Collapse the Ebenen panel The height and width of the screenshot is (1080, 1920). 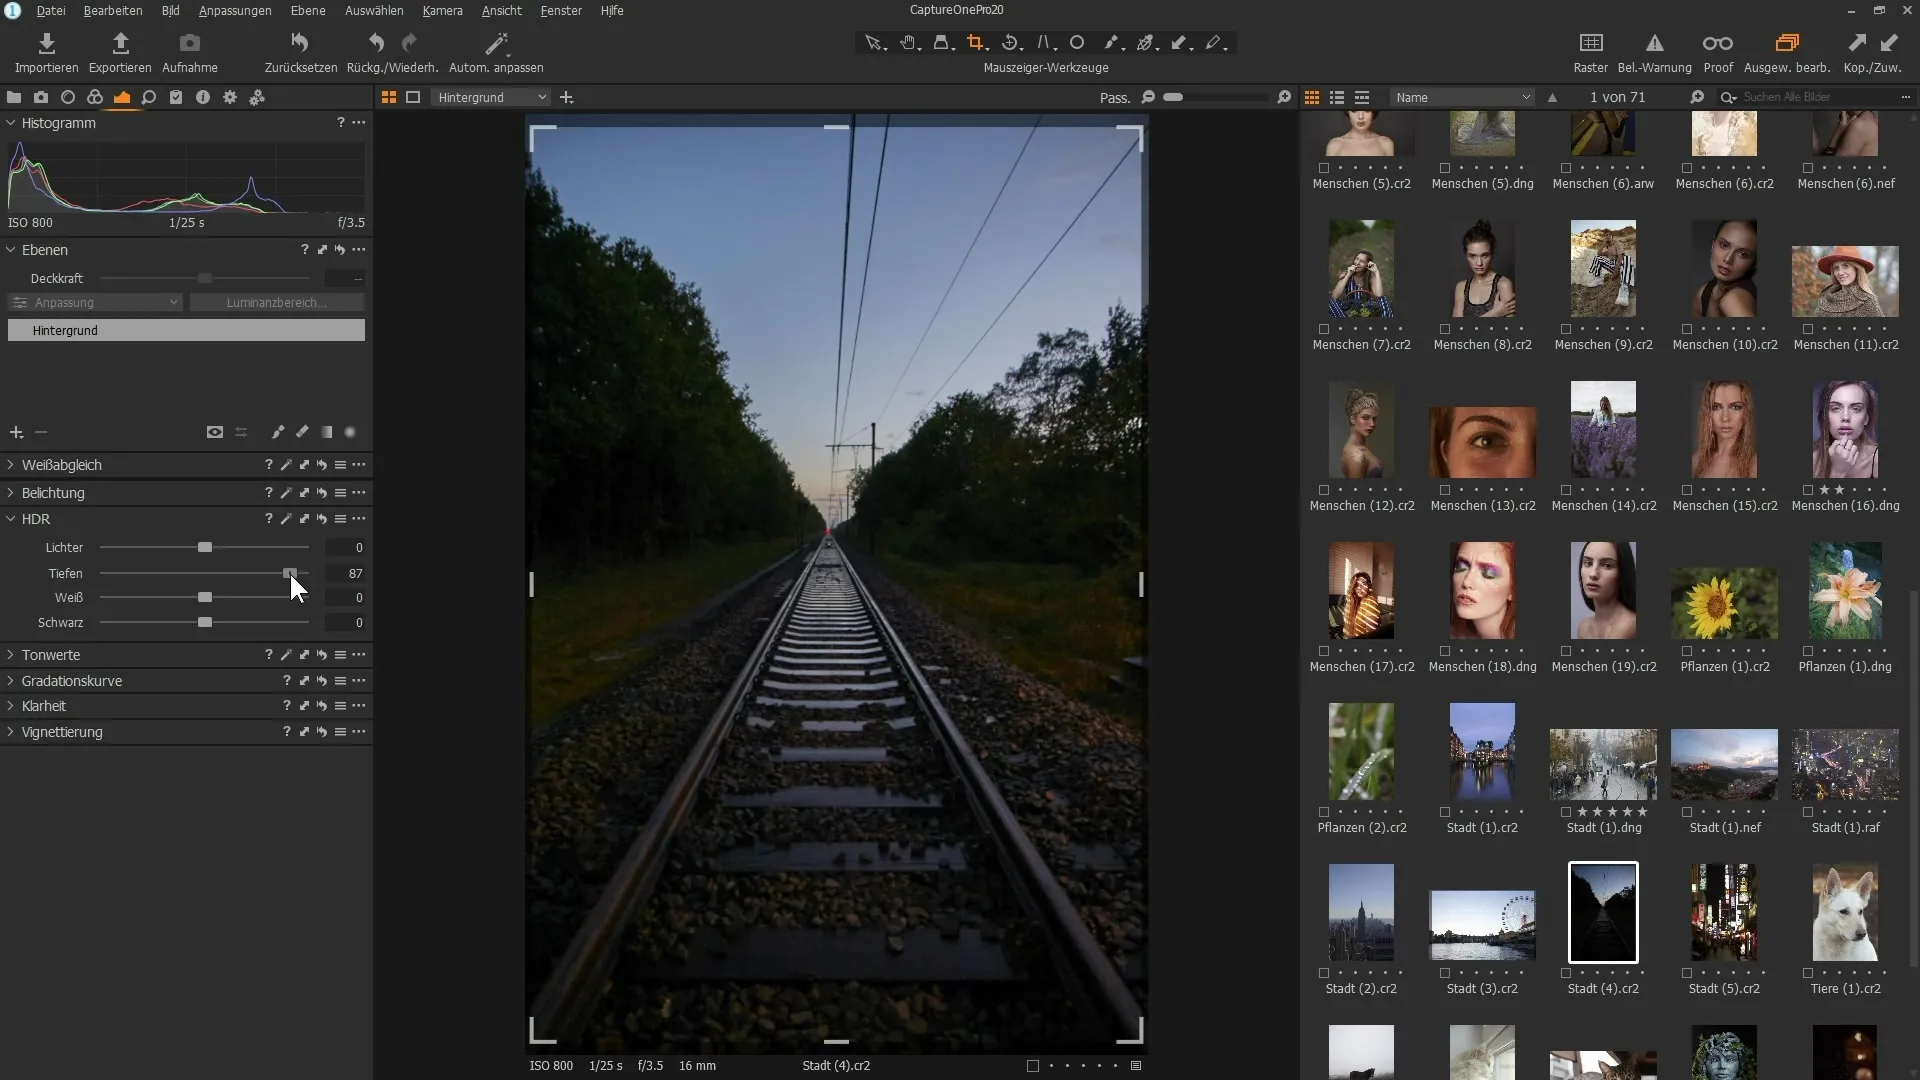[x=11, y=250]
